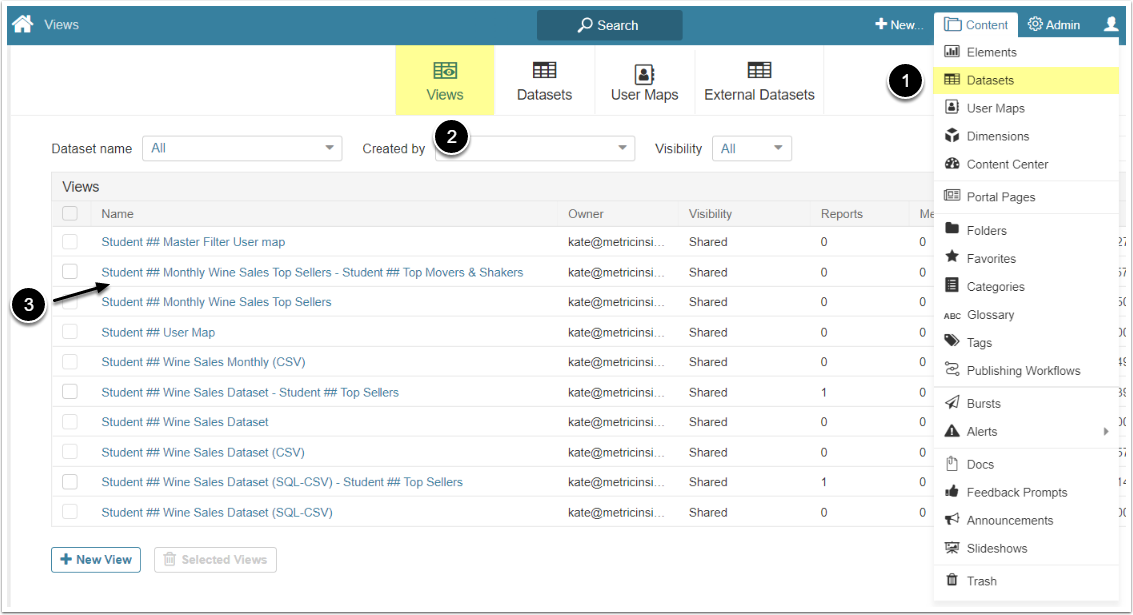Tick checkbox for Student ## User Map
The height and width of the screenshot is (615, 1133).
[70, 332]
